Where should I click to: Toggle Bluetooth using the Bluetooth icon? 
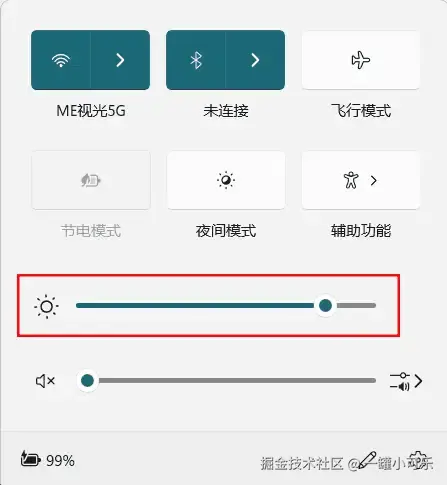tap(196, 60)
